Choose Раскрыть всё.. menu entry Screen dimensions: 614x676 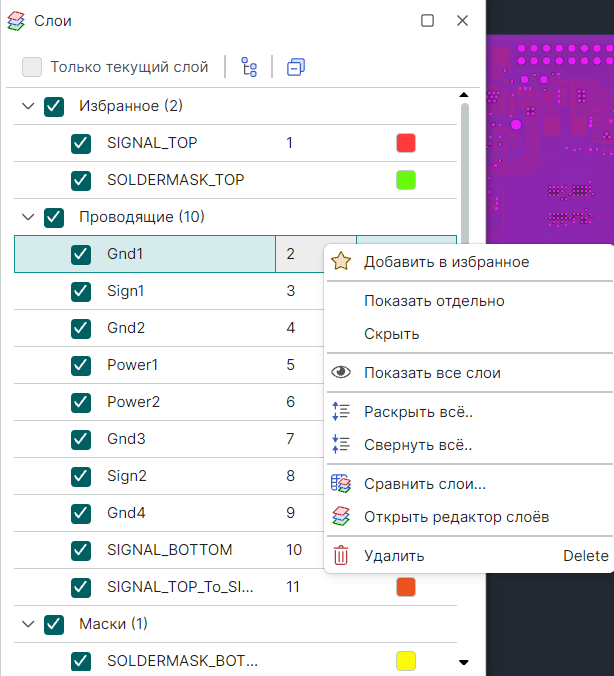(469, 412)
